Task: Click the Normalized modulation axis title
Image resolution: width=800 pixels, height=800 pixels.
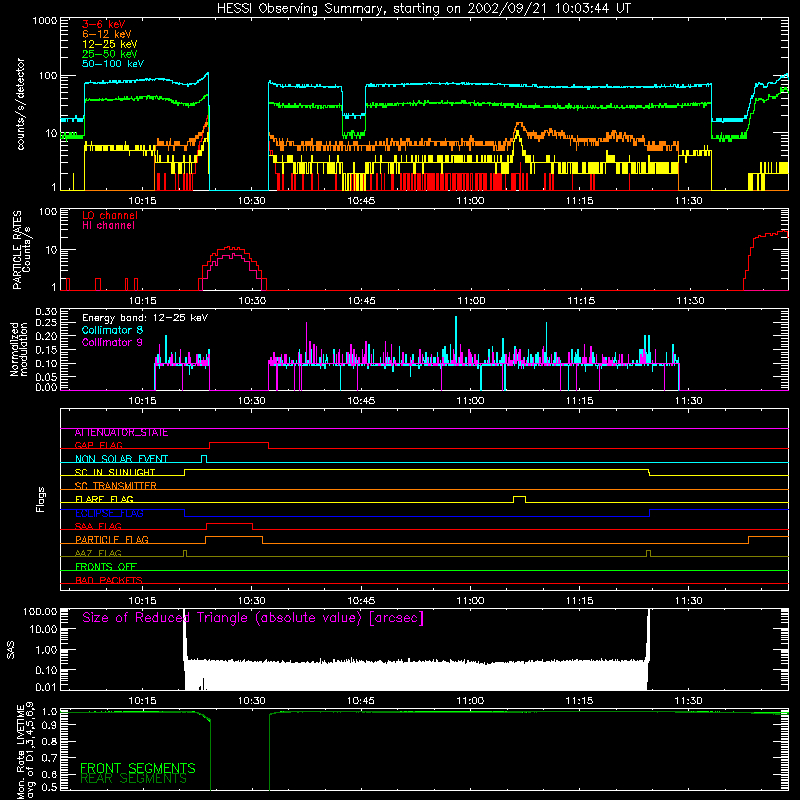Action: [x=18, y=349]
